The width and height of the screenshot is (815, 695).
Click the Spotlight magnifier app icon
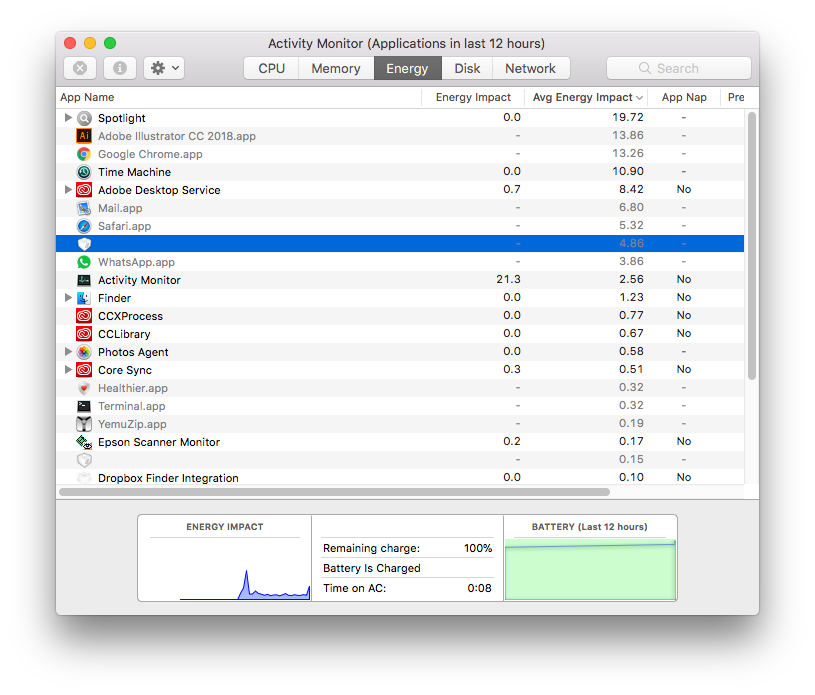coord(84,118)
